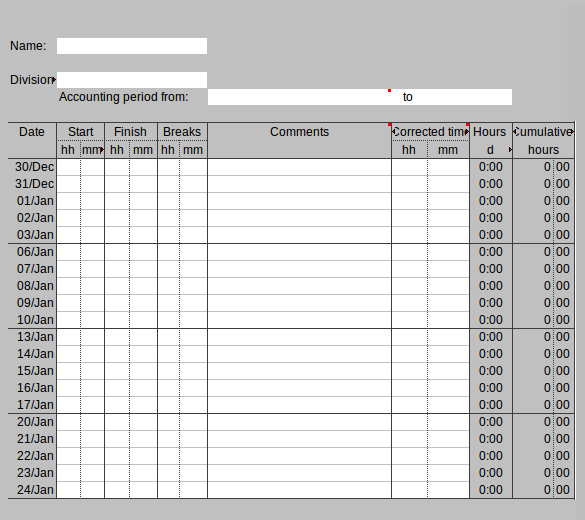Click the Comments cell for 15/Jan

point(299,371)
